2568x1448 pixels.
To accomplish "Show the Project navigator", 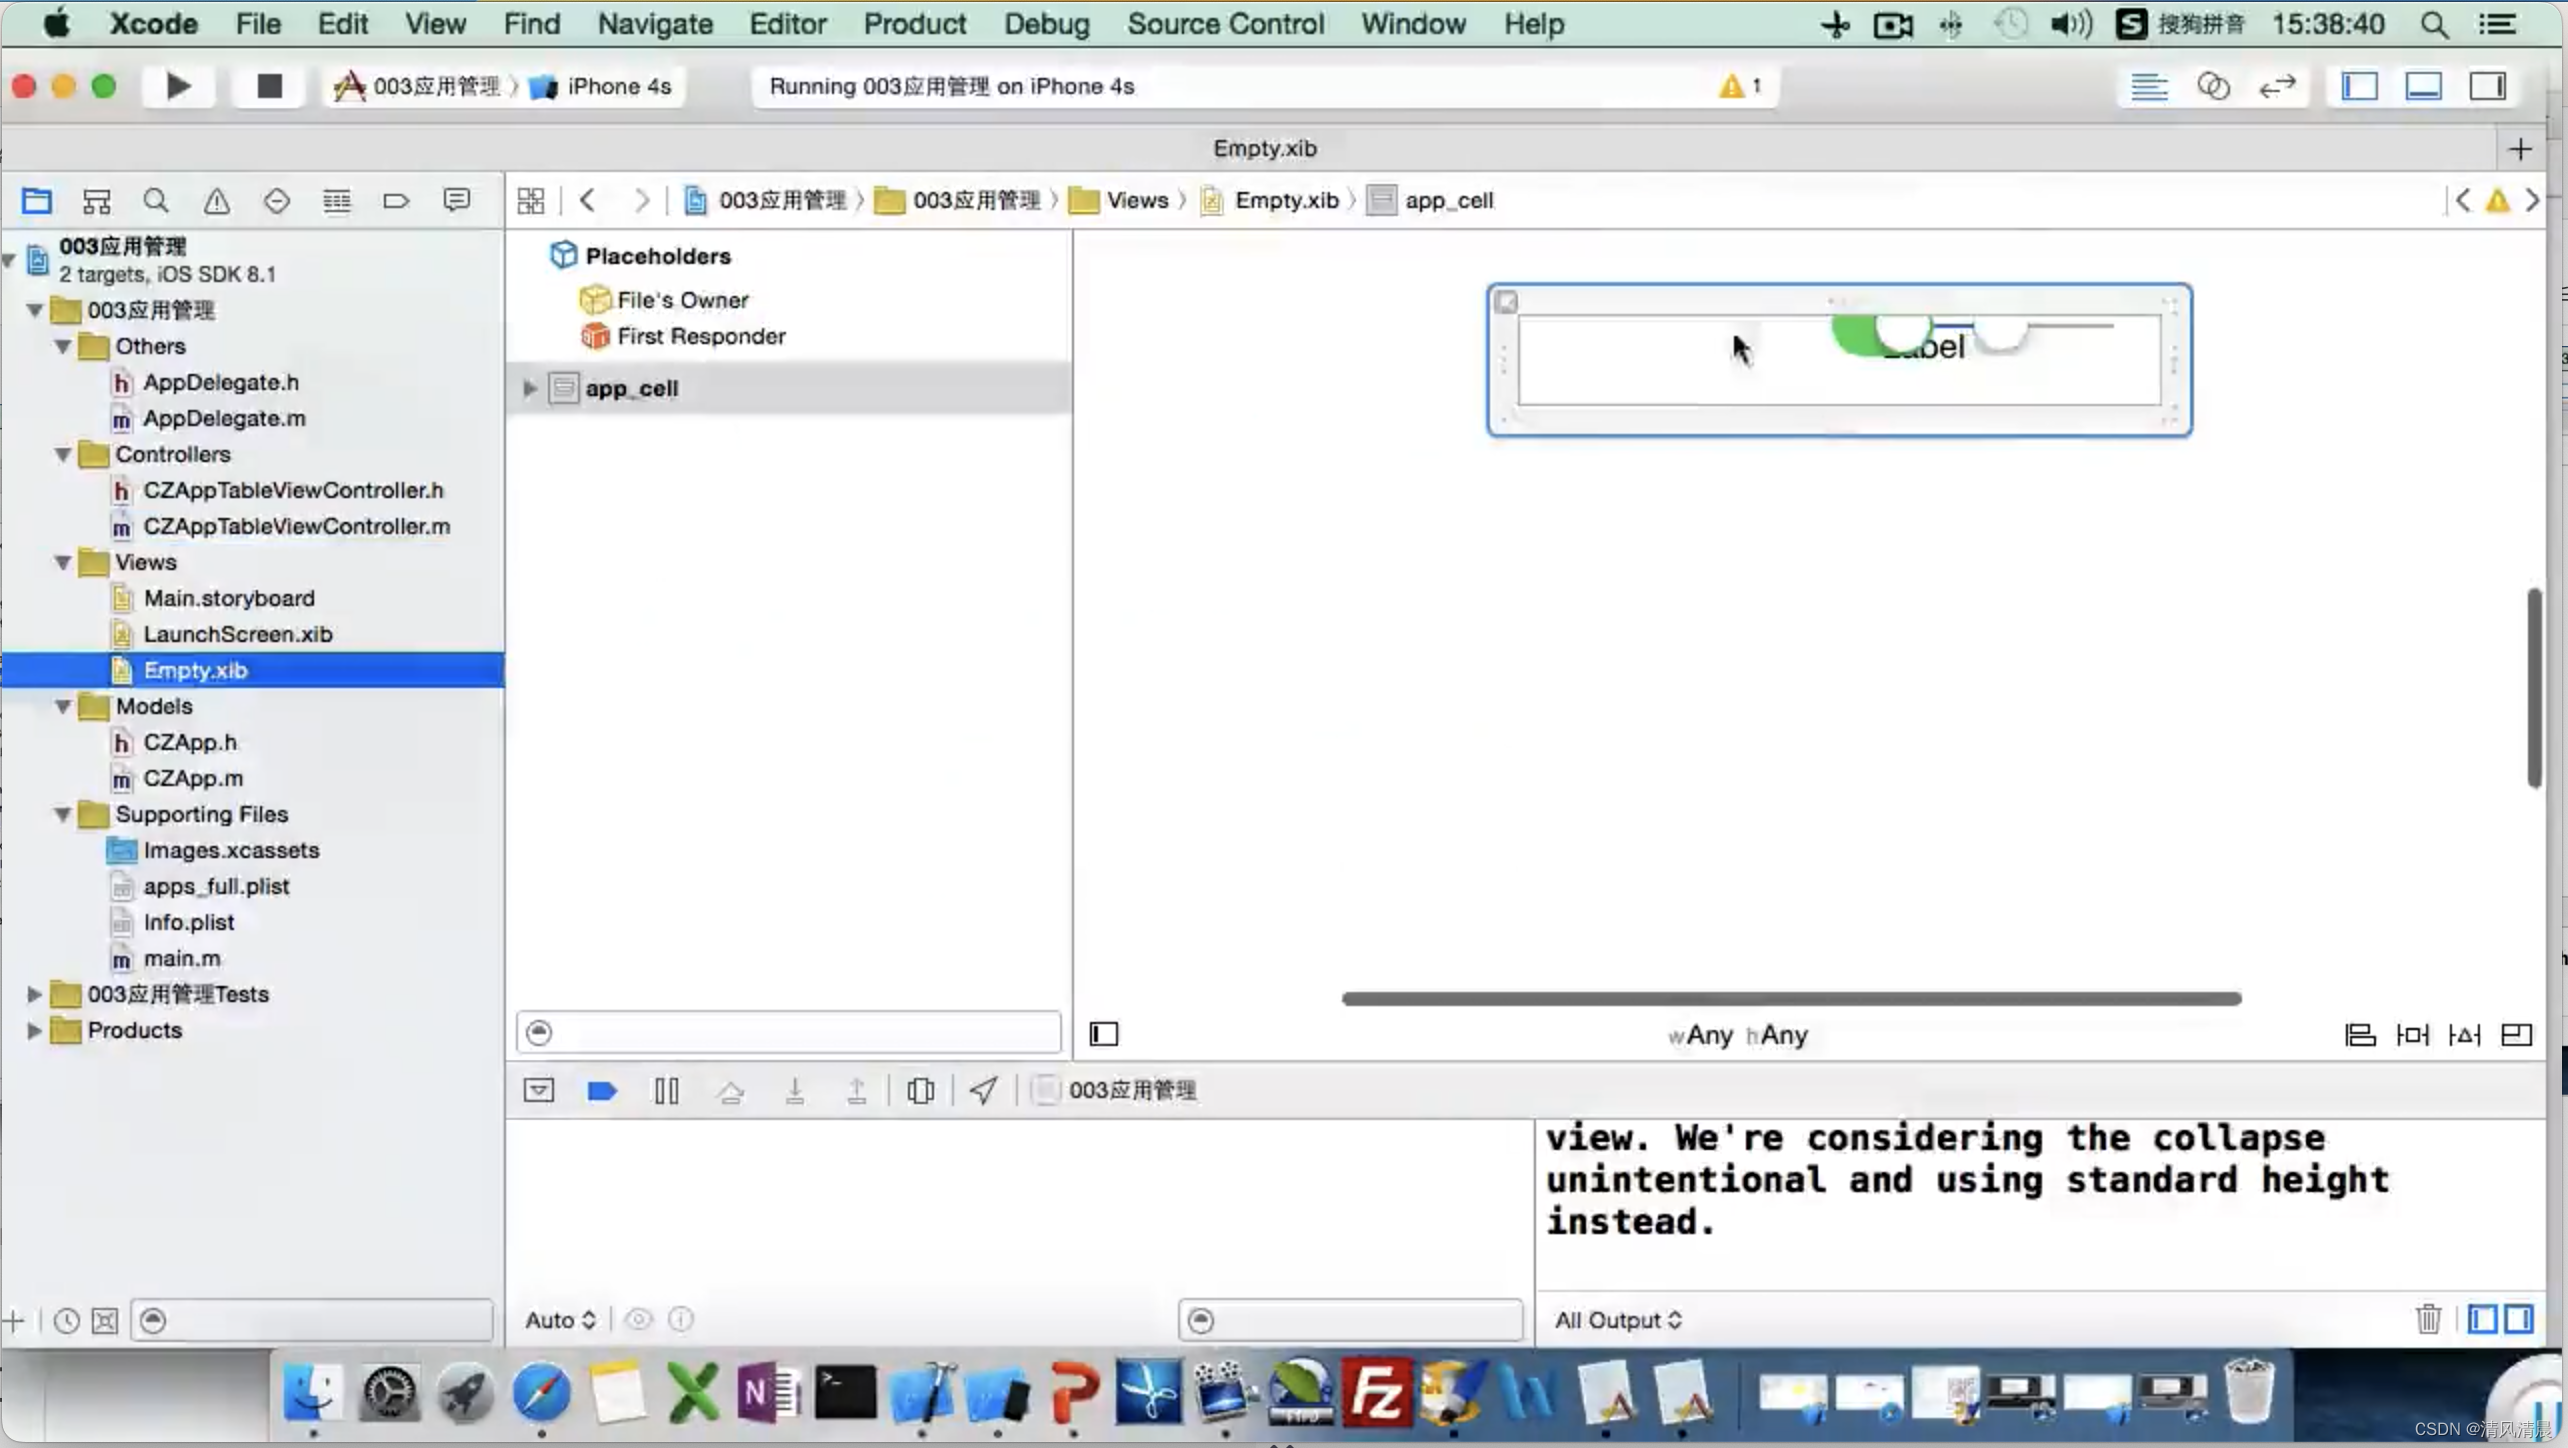I will click(37, 201).
